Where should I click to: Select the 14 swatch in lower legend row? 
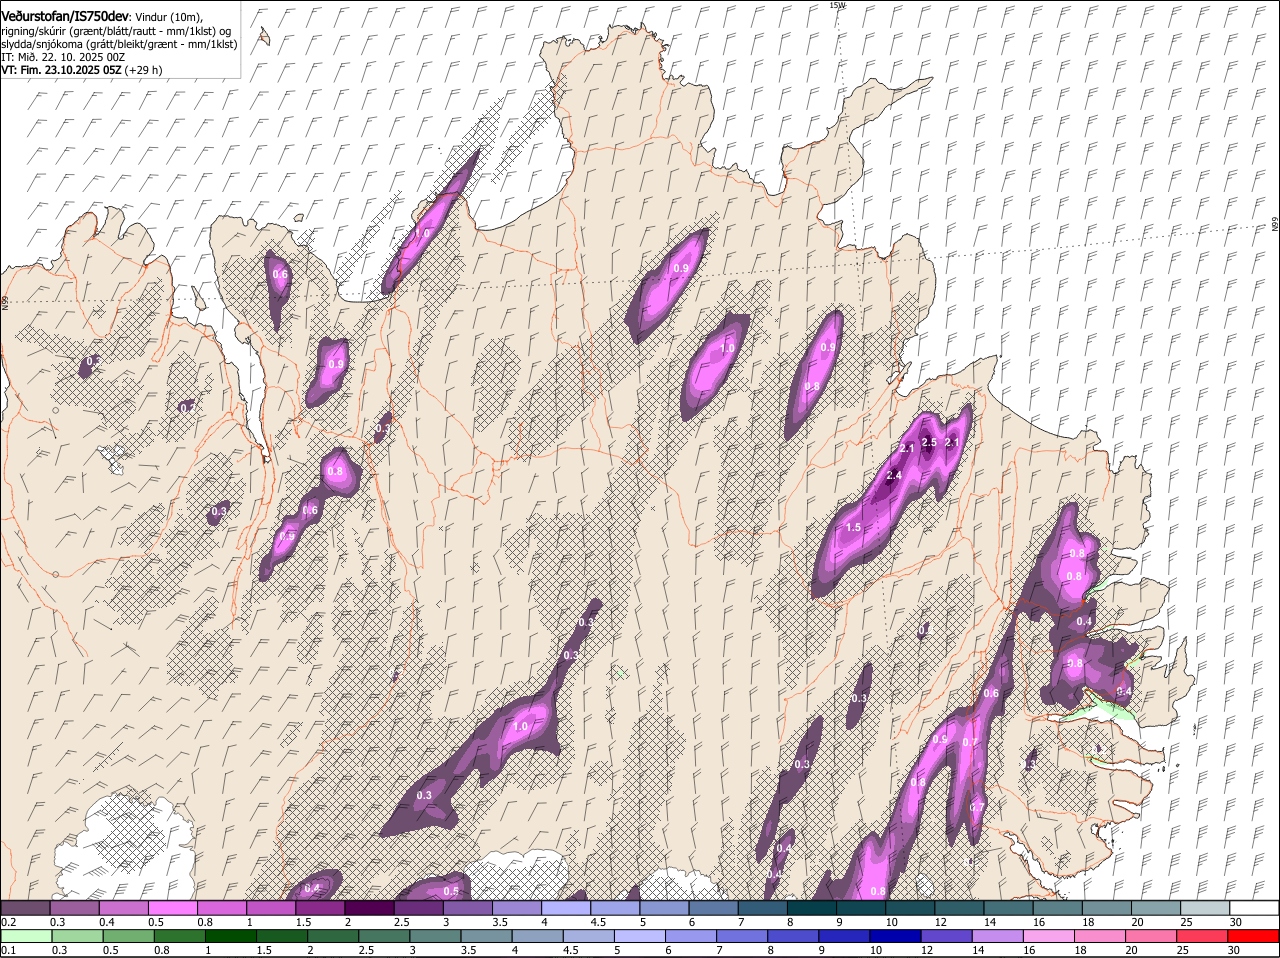996,937
